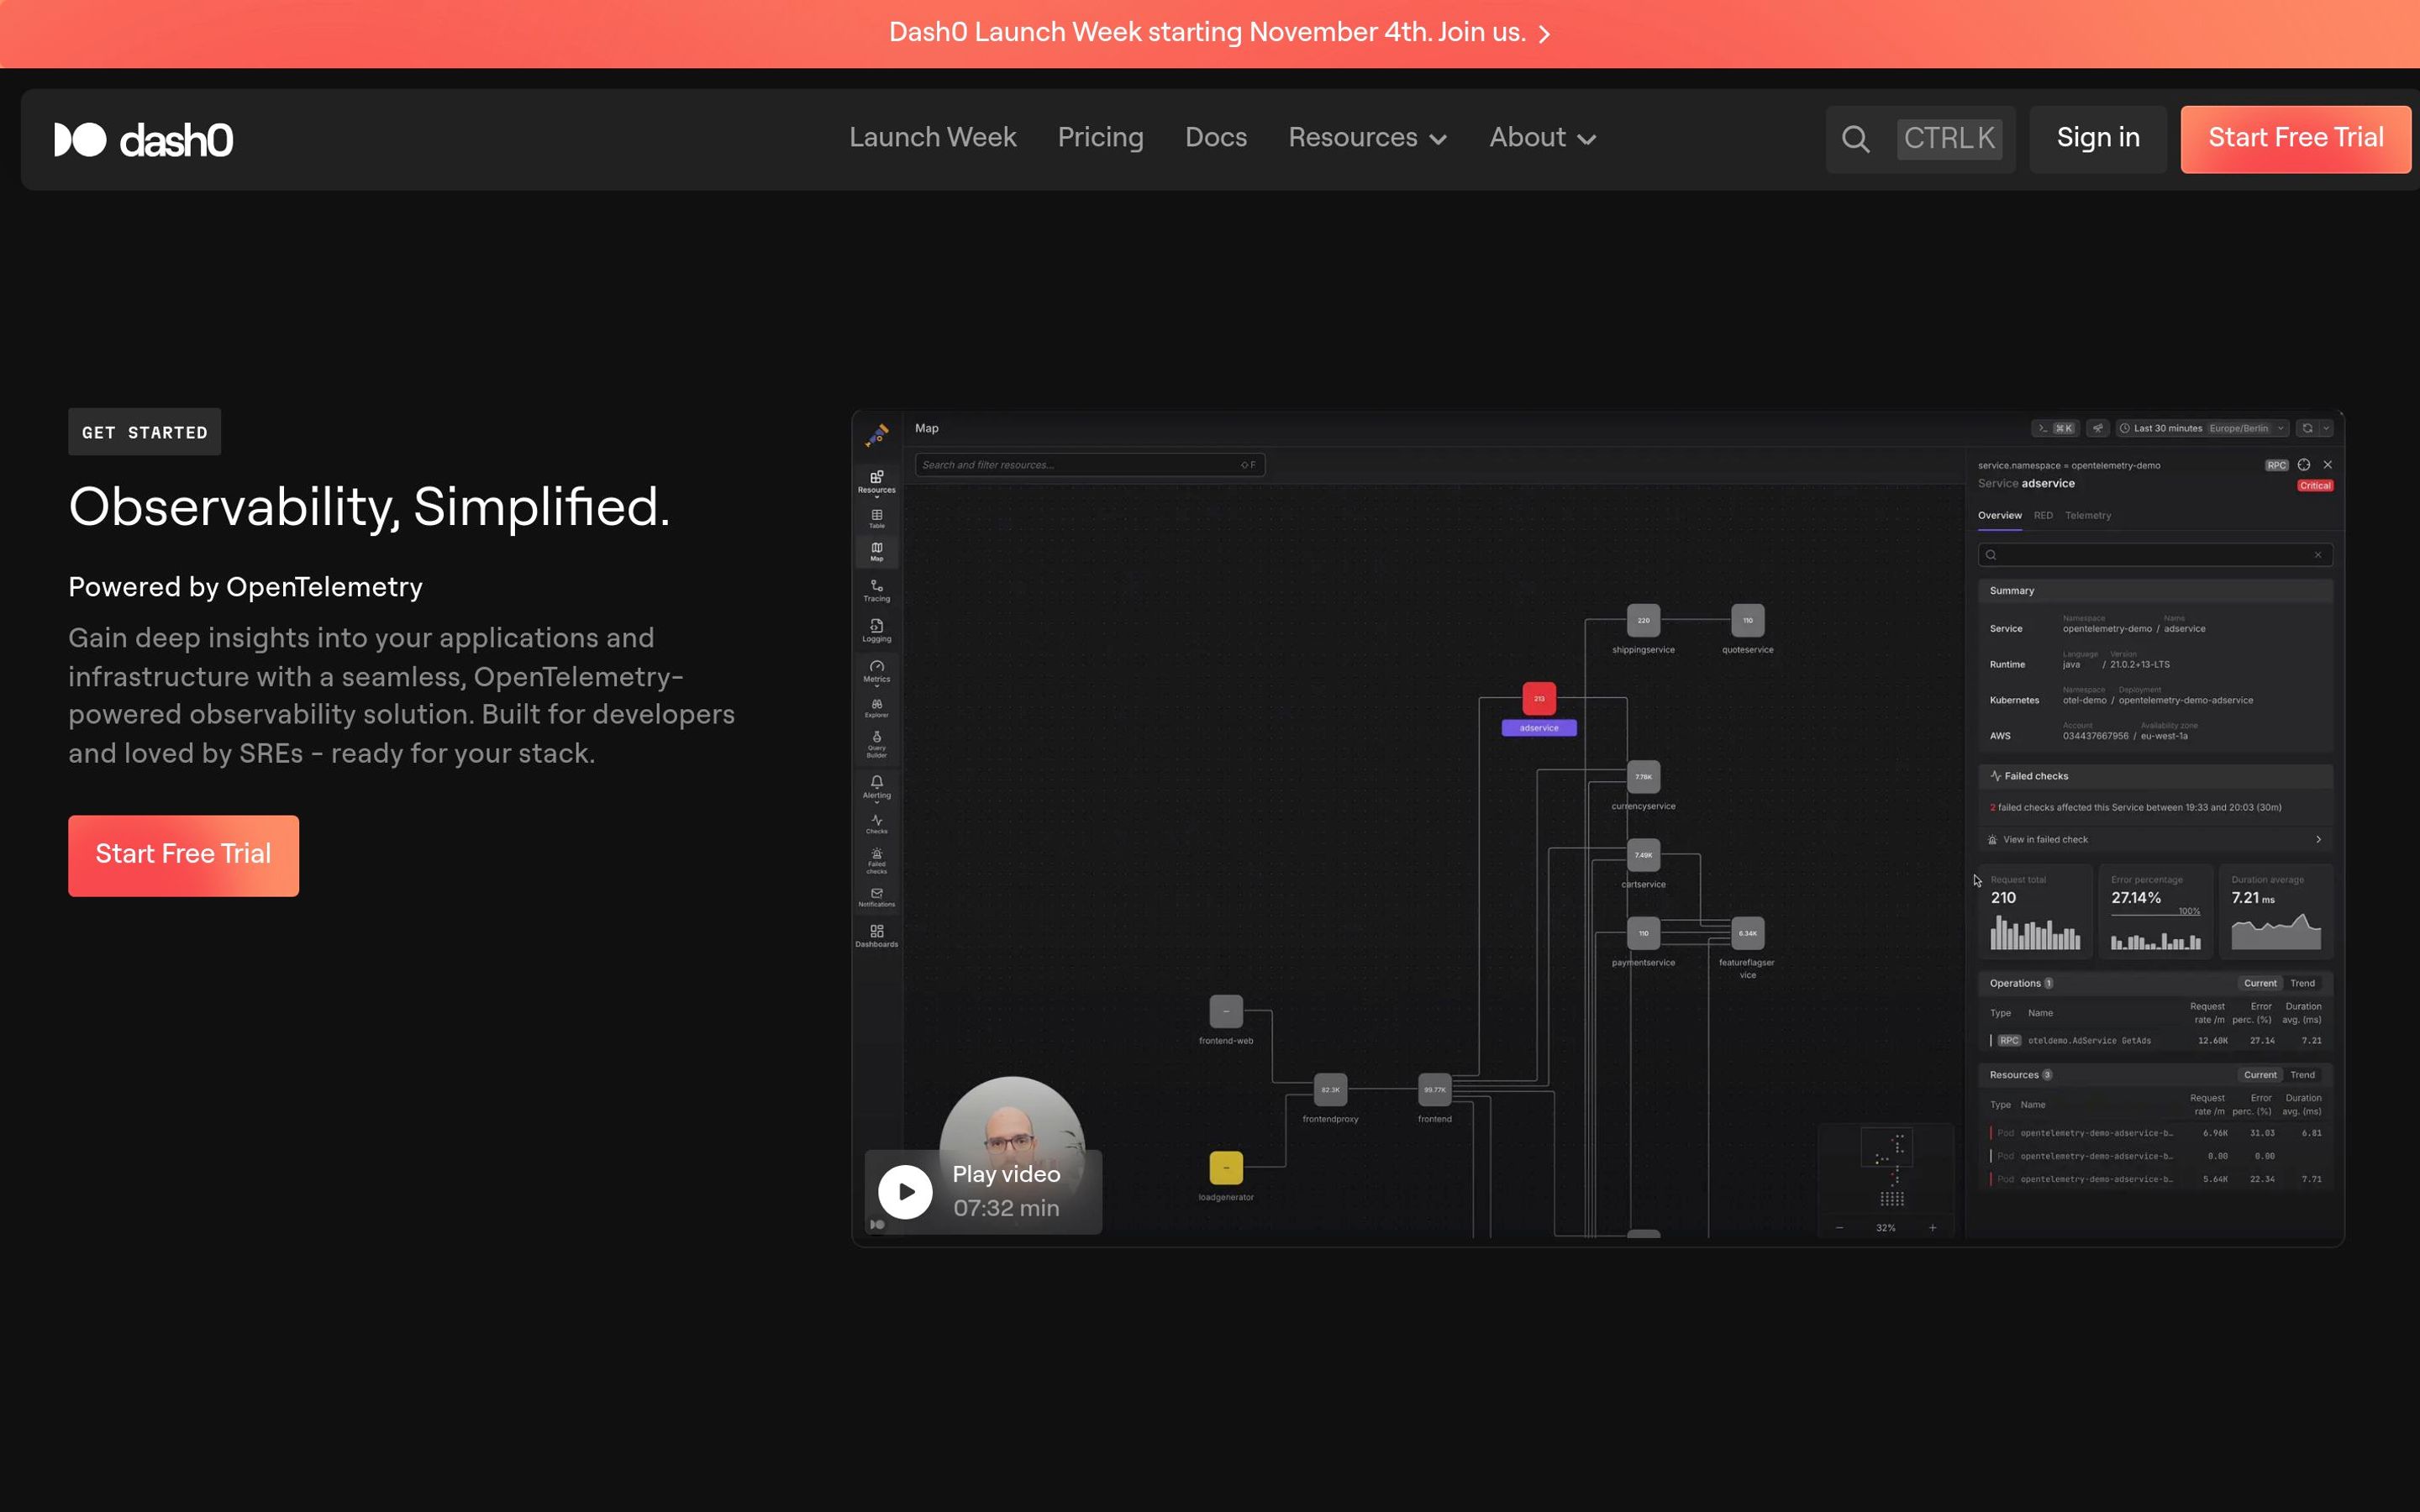Click the search magnifier icon

tap(1855, 139)
